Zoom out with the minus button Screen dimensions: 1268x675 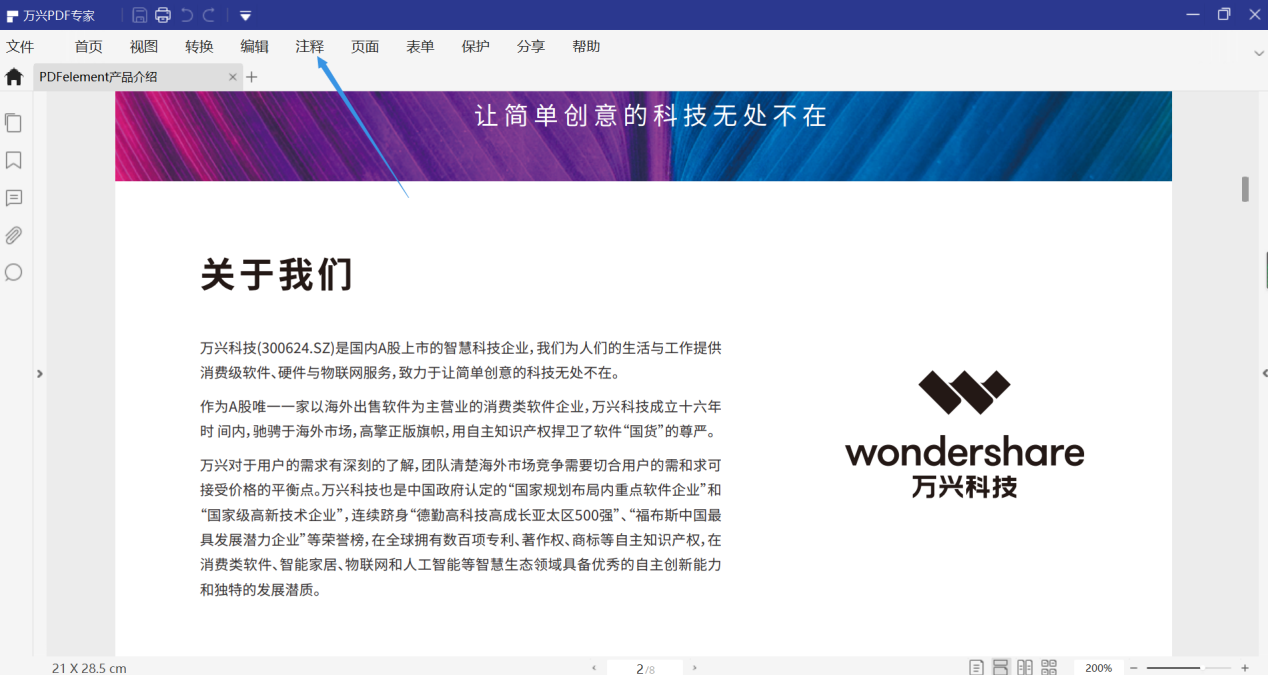click(1133, 668)
